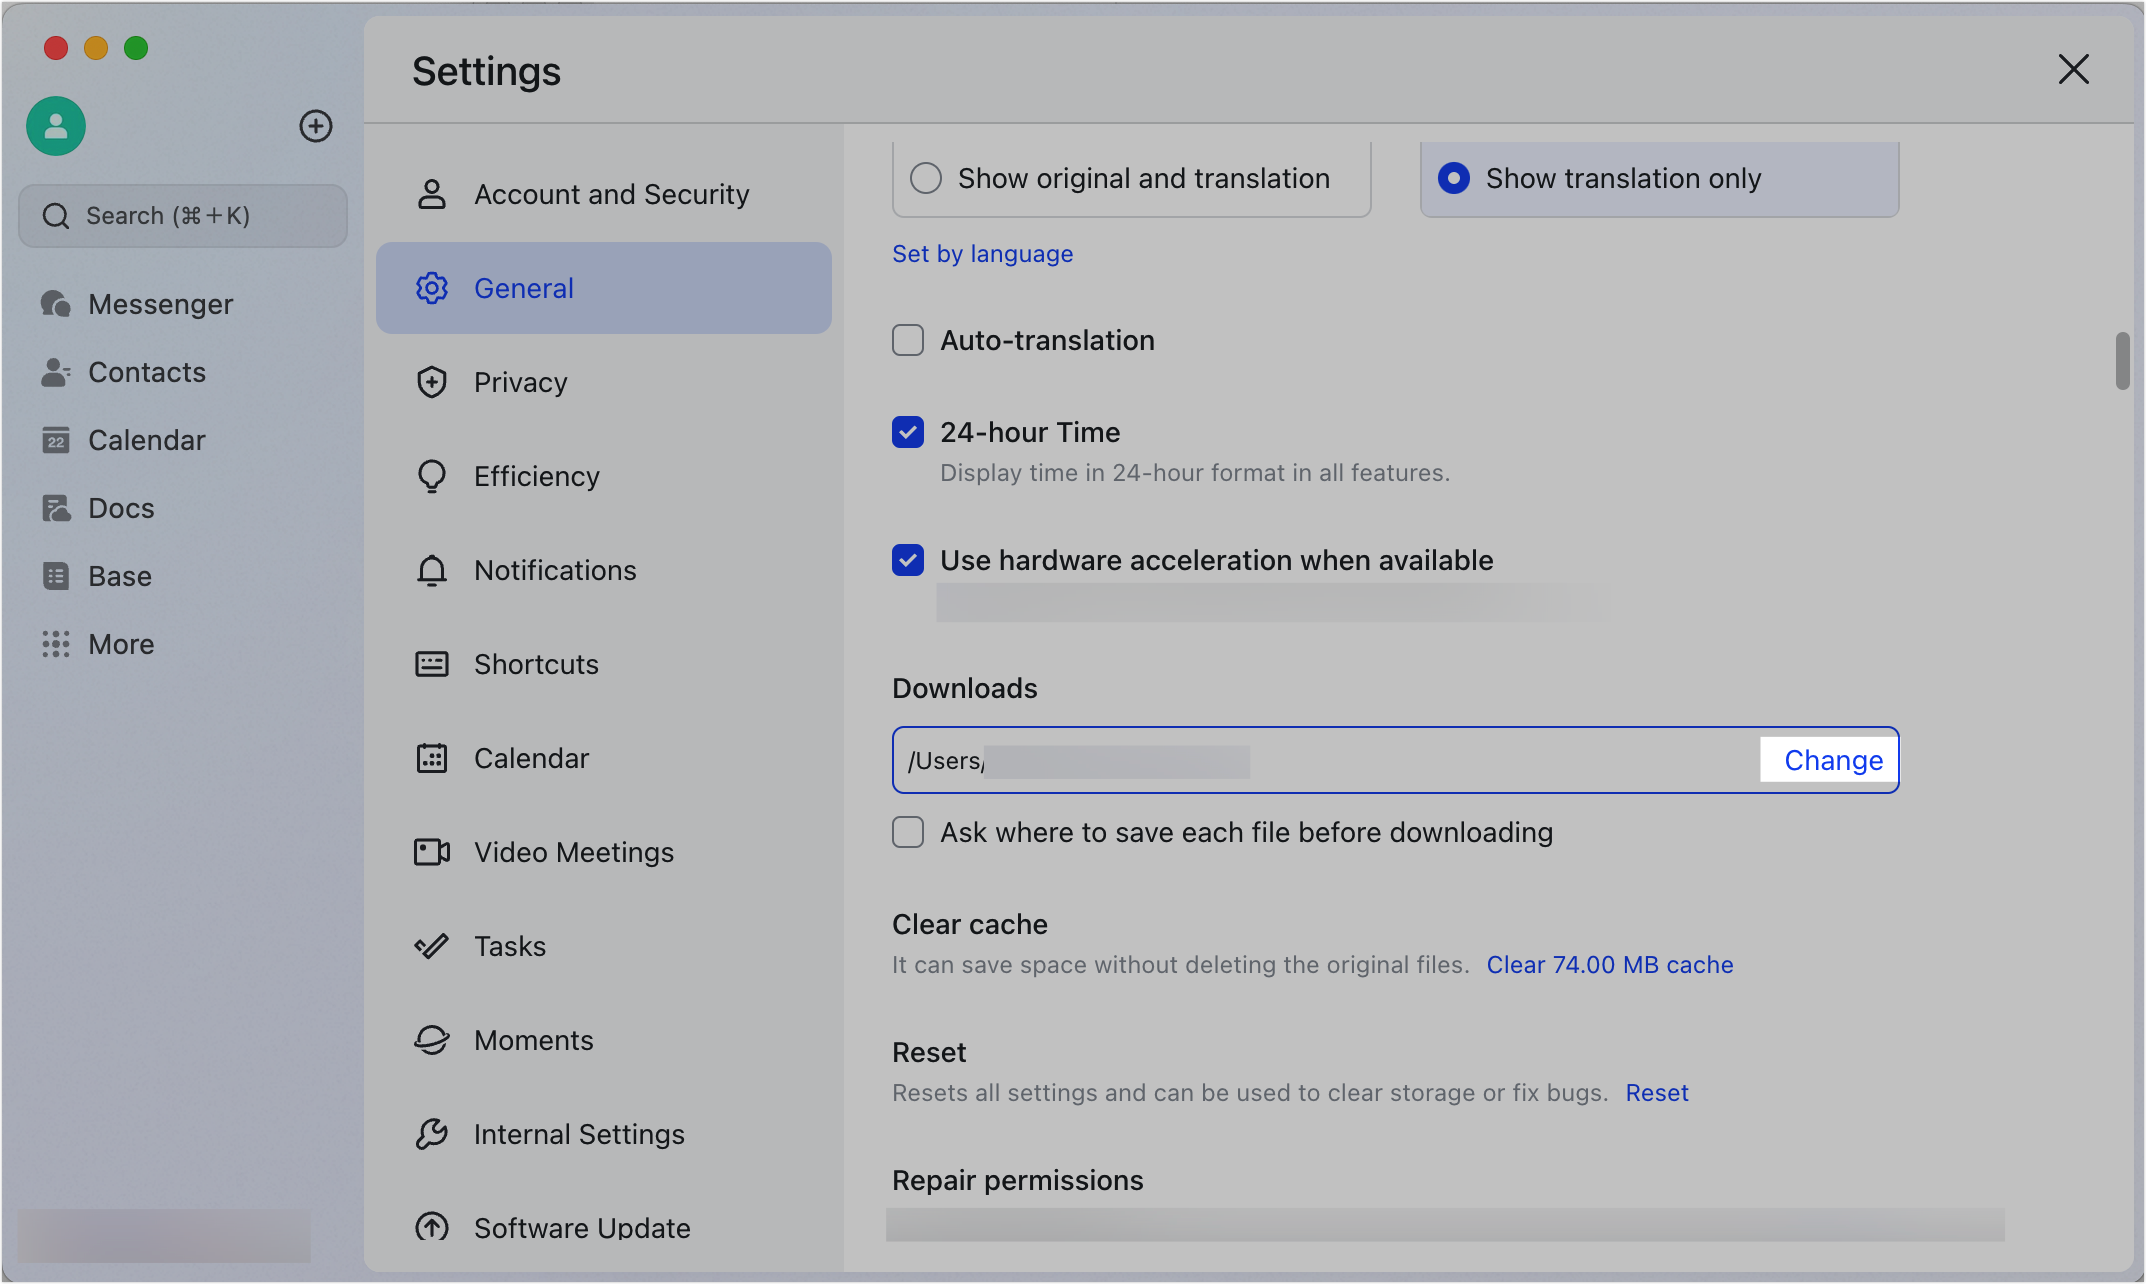The height and width of the screenshot is (1284, 2146).
Task: Switch to Notifications settings
Action: pyautogui.click(x=555, y=570)
